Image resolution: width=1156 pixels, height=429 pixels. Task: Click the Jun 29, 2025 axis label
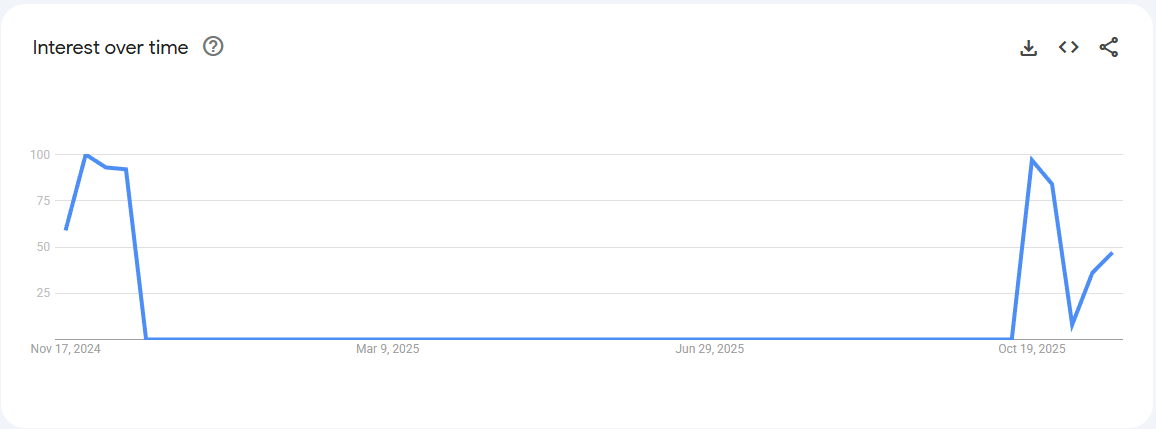pyautogui.click(x=710, y=349)
